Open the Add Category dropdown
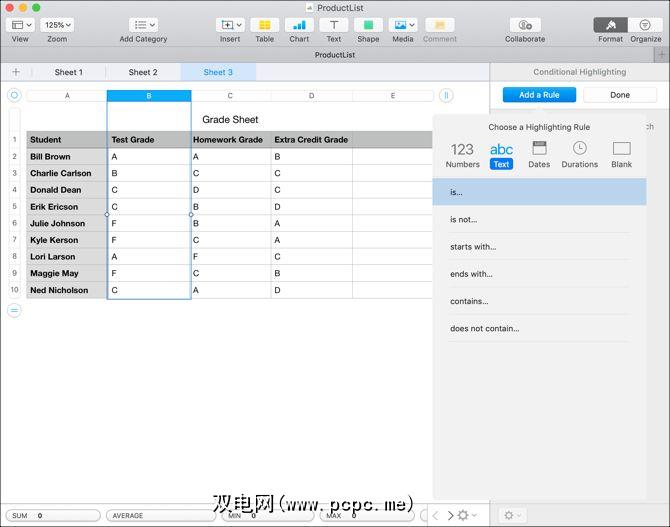Viewport: 670px width, 527px height. [143, 25]
